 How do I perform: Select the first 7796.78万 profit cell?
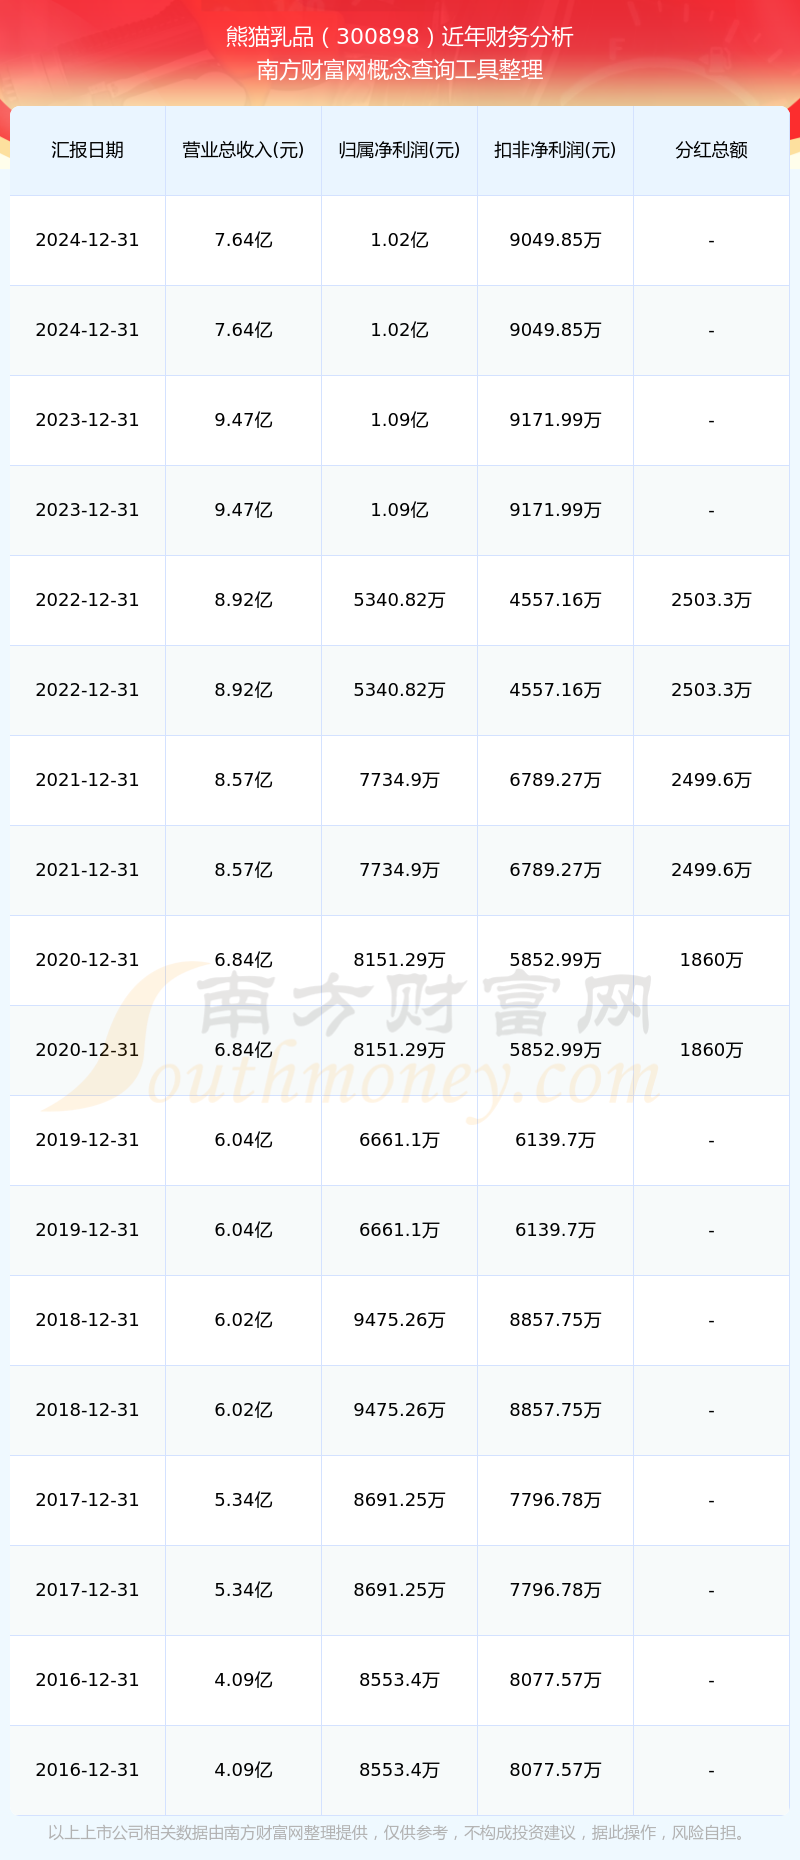[555, 1500]
